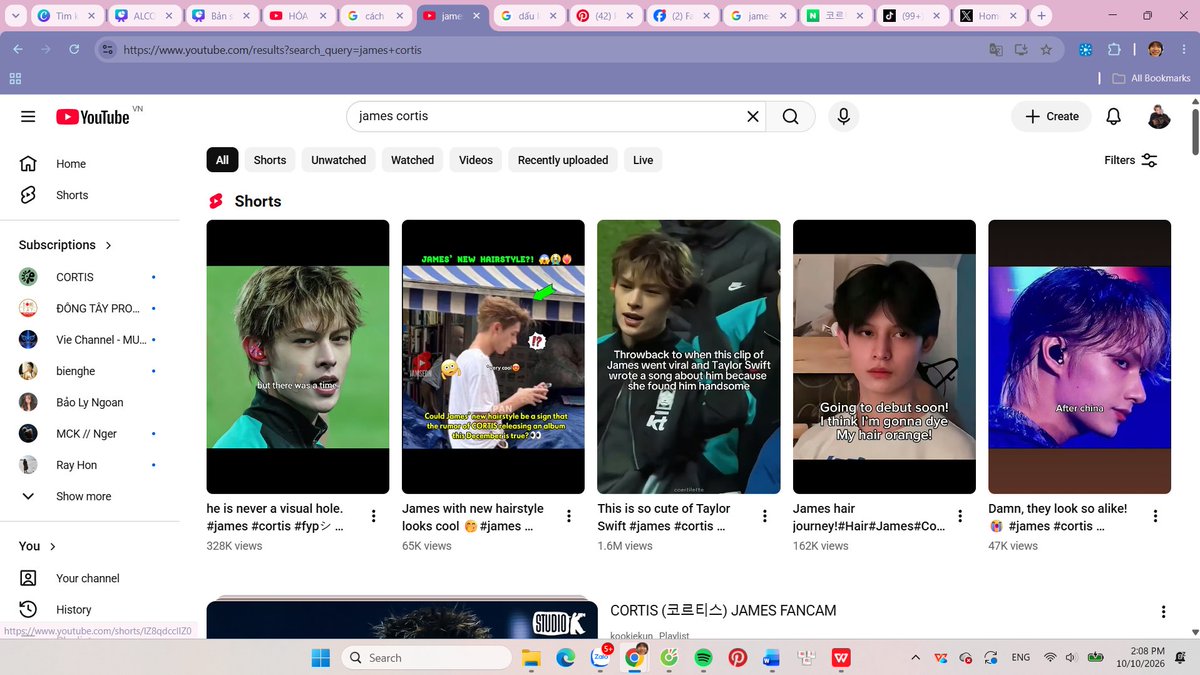Go back in Chrome
Image resolution: width=1200 pixels, height=675 pixels.
tap(18, 49)
